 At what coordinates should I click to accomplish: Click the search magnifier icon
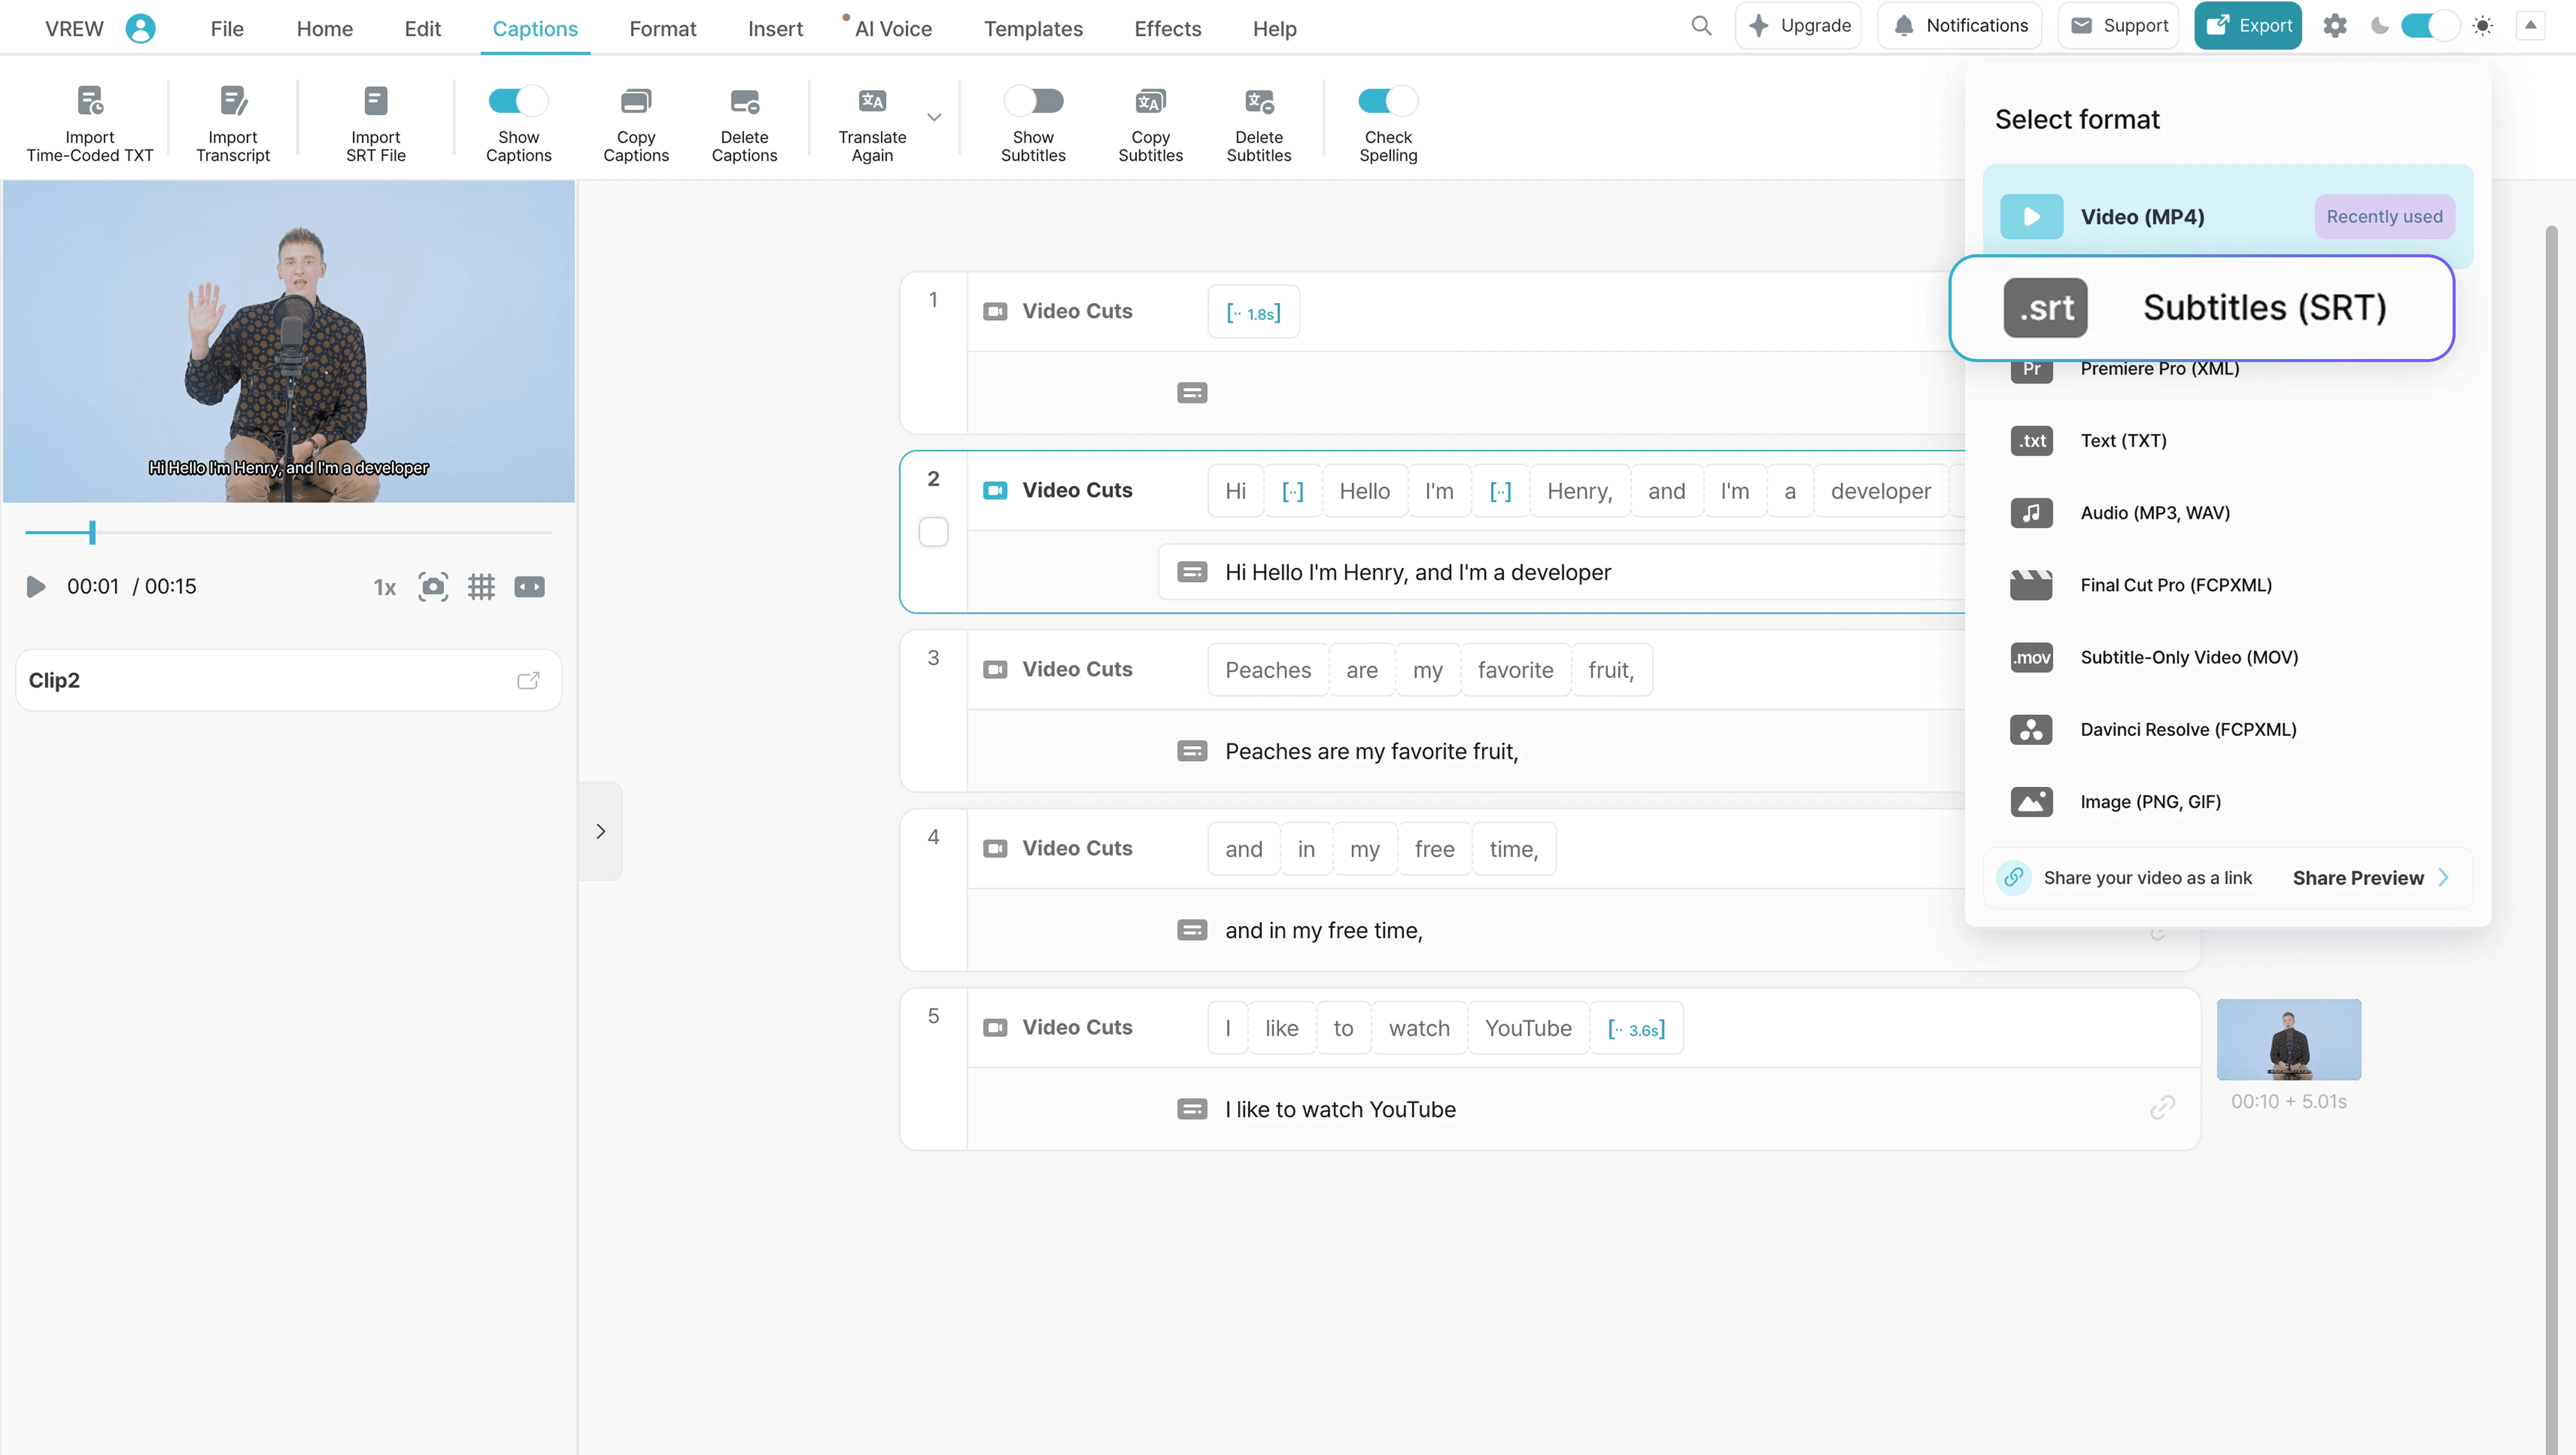pos(1700,26)
